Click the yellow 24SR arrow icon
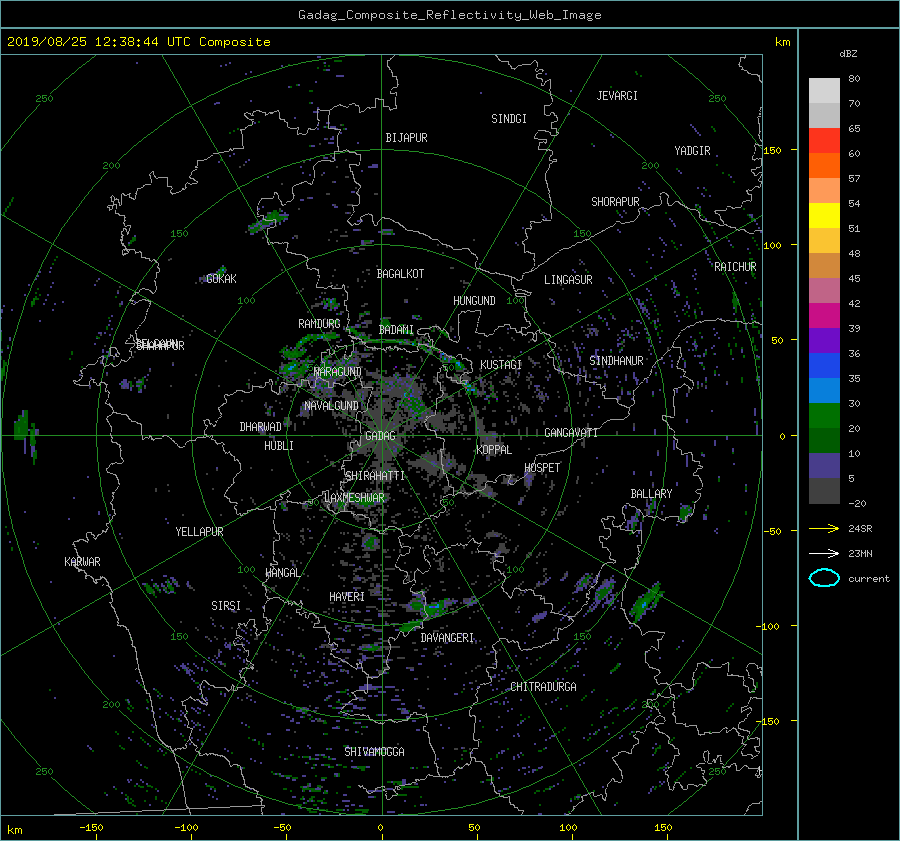 824,528
